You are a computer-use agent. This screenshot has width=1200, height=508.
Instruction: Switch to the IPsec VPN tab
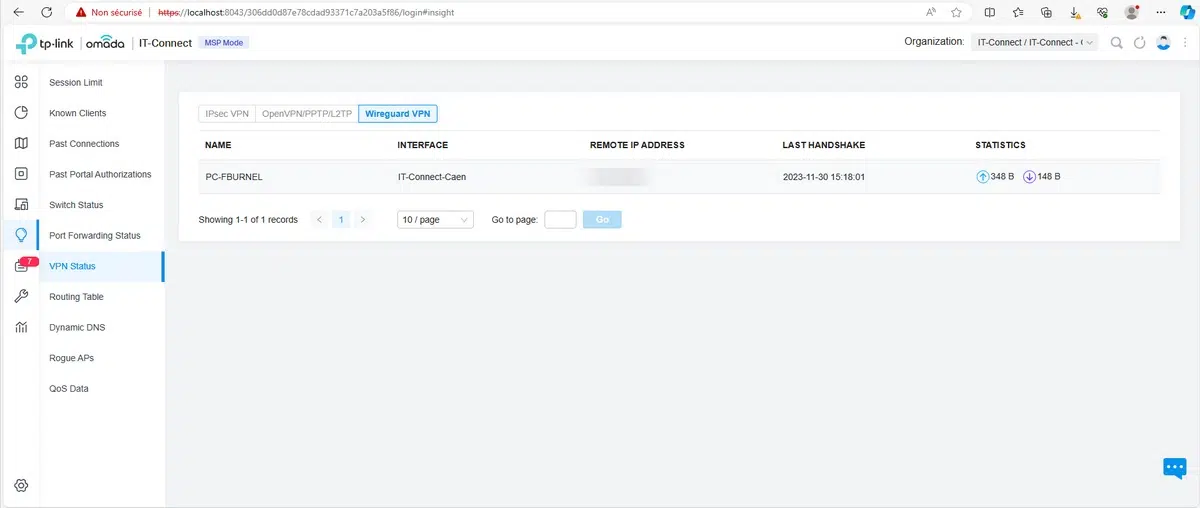(227, 114)
